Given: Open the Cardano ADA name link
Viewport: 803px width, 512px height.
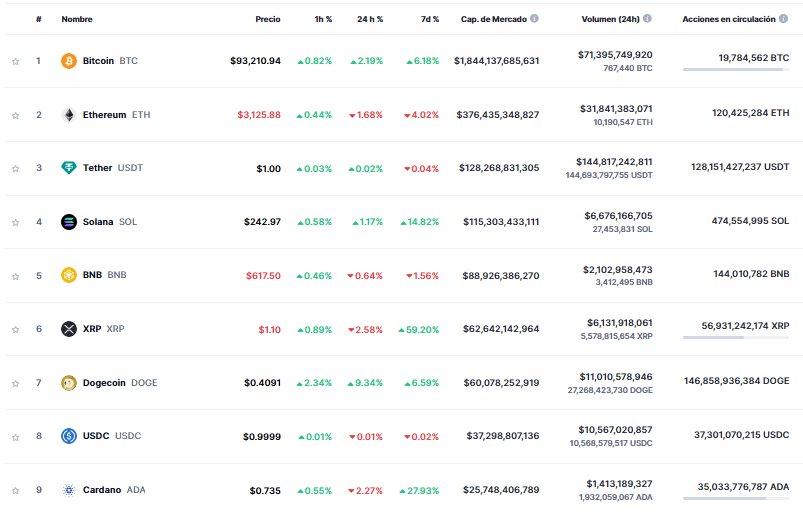Looking at the screenshot, I should pos(114,490).
